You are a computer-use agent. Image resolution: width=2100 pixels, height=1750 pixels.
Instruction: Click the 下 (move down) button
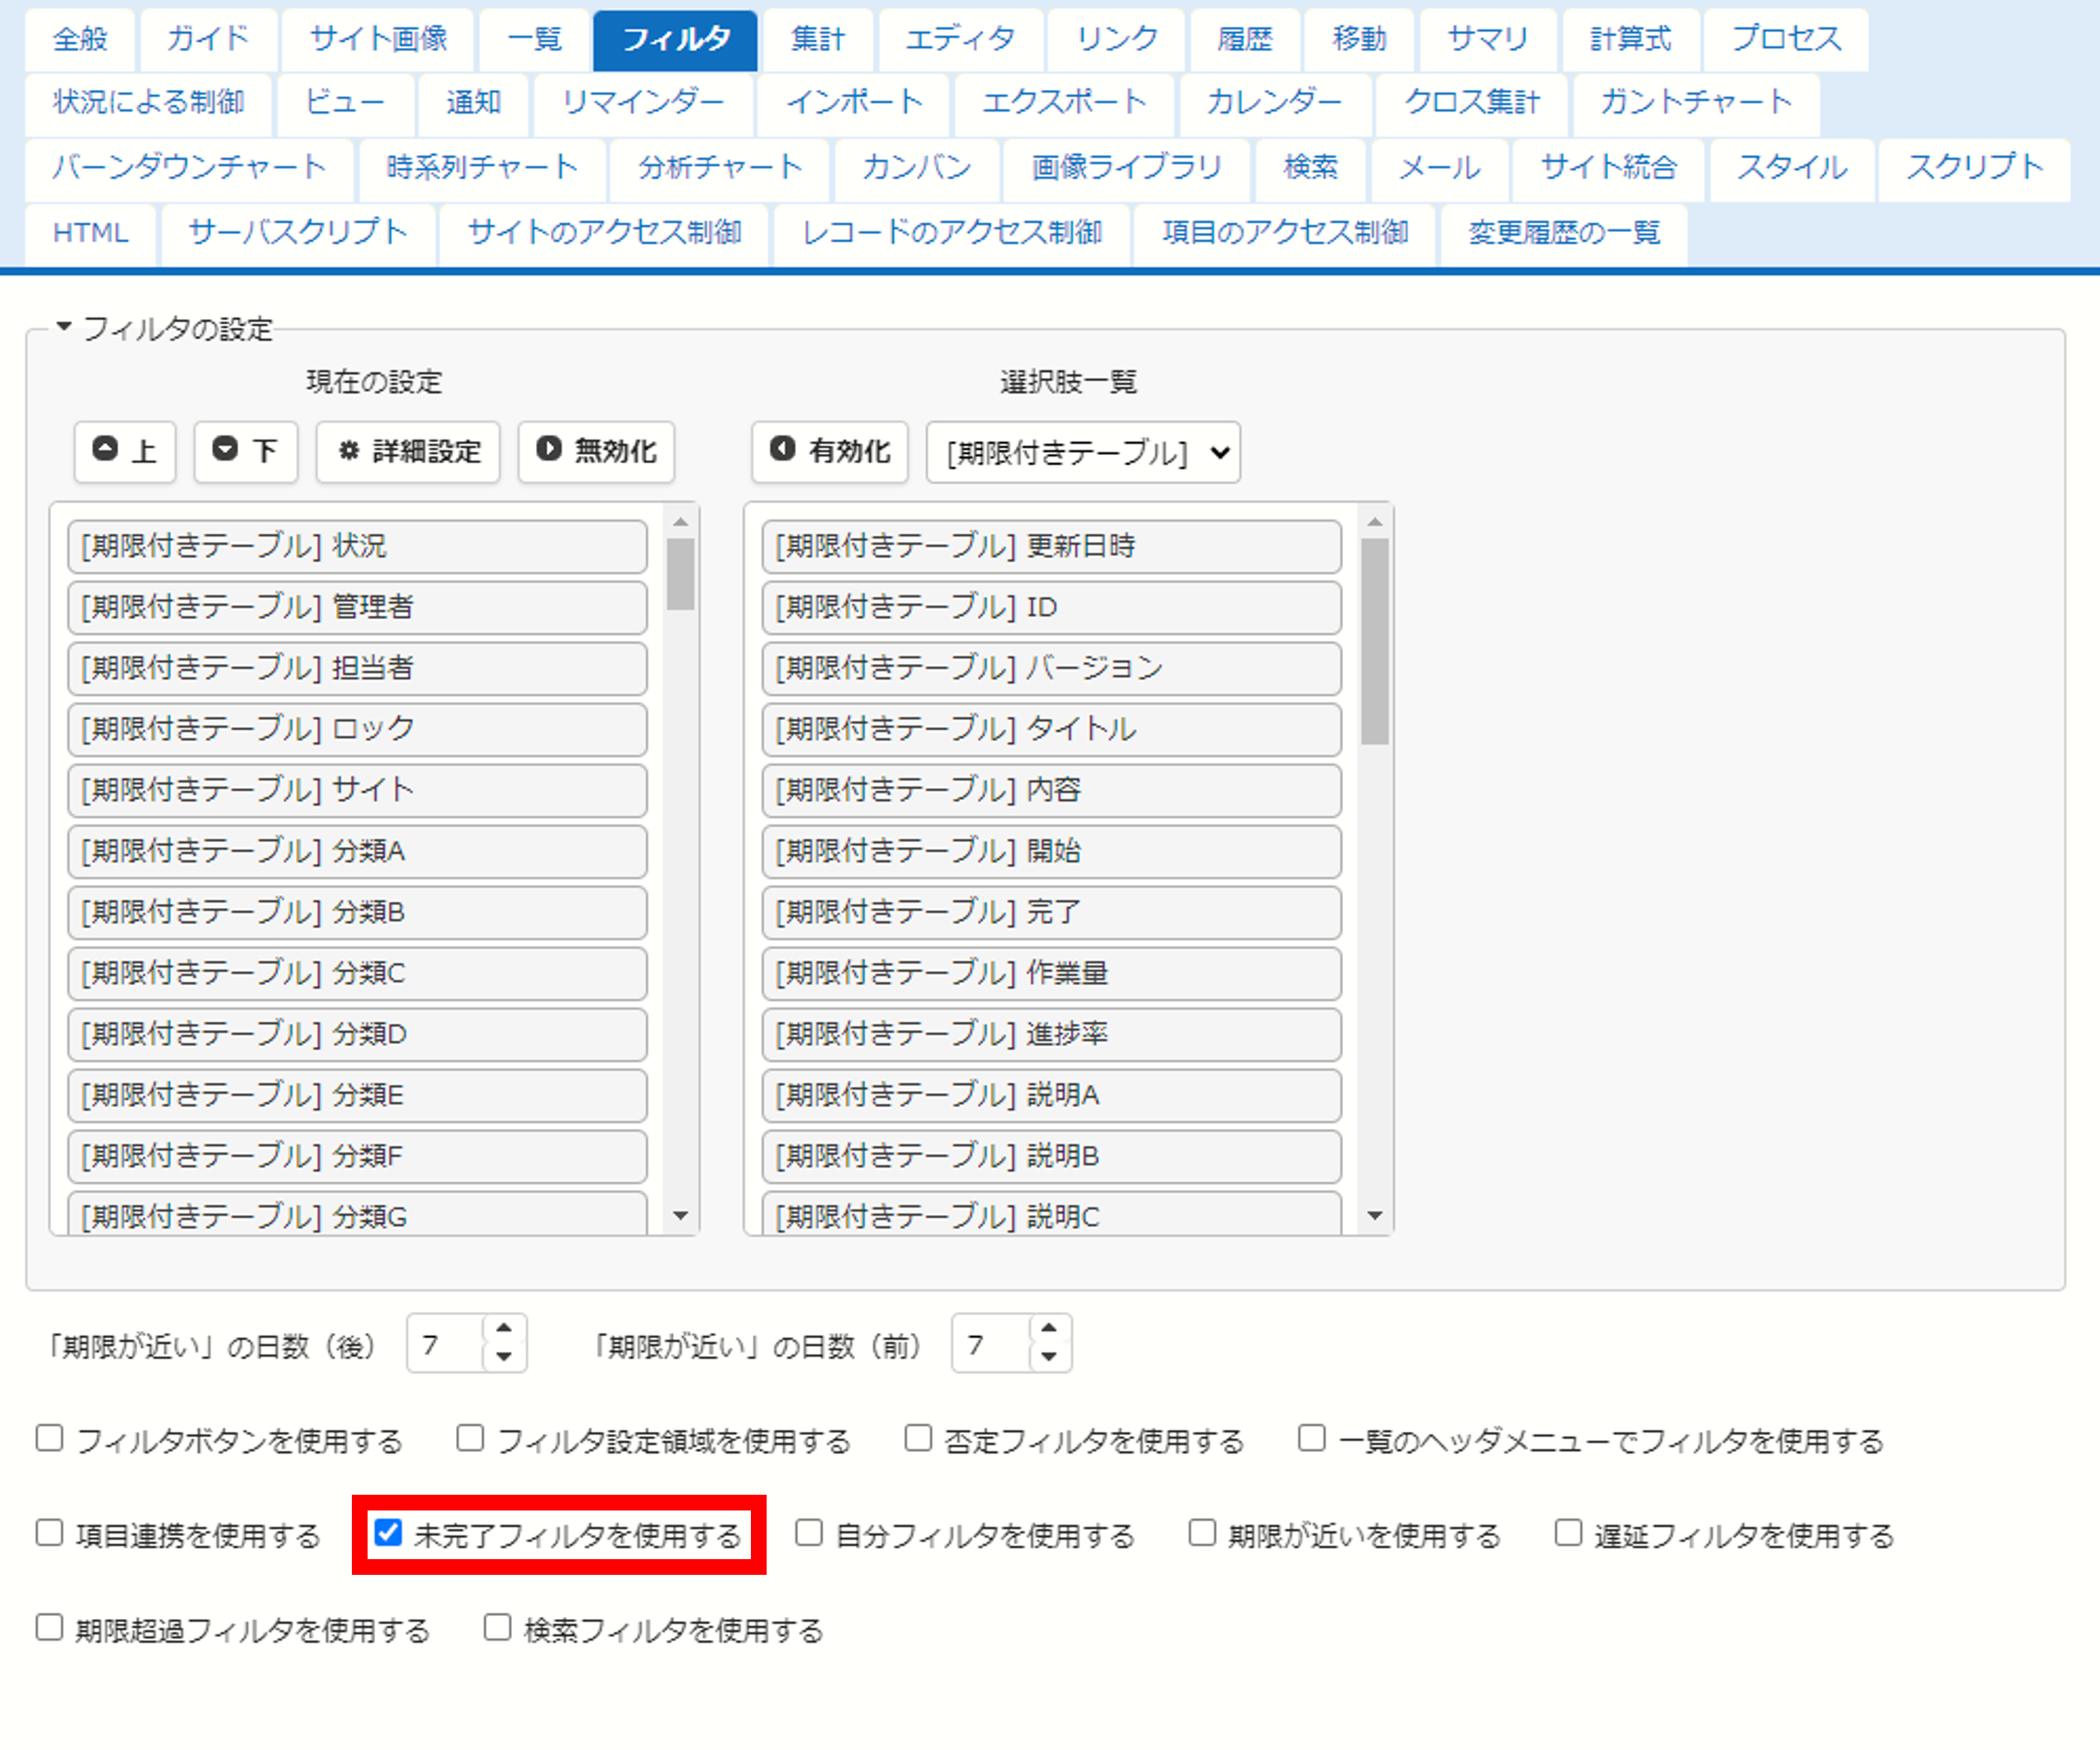[246, 452]
